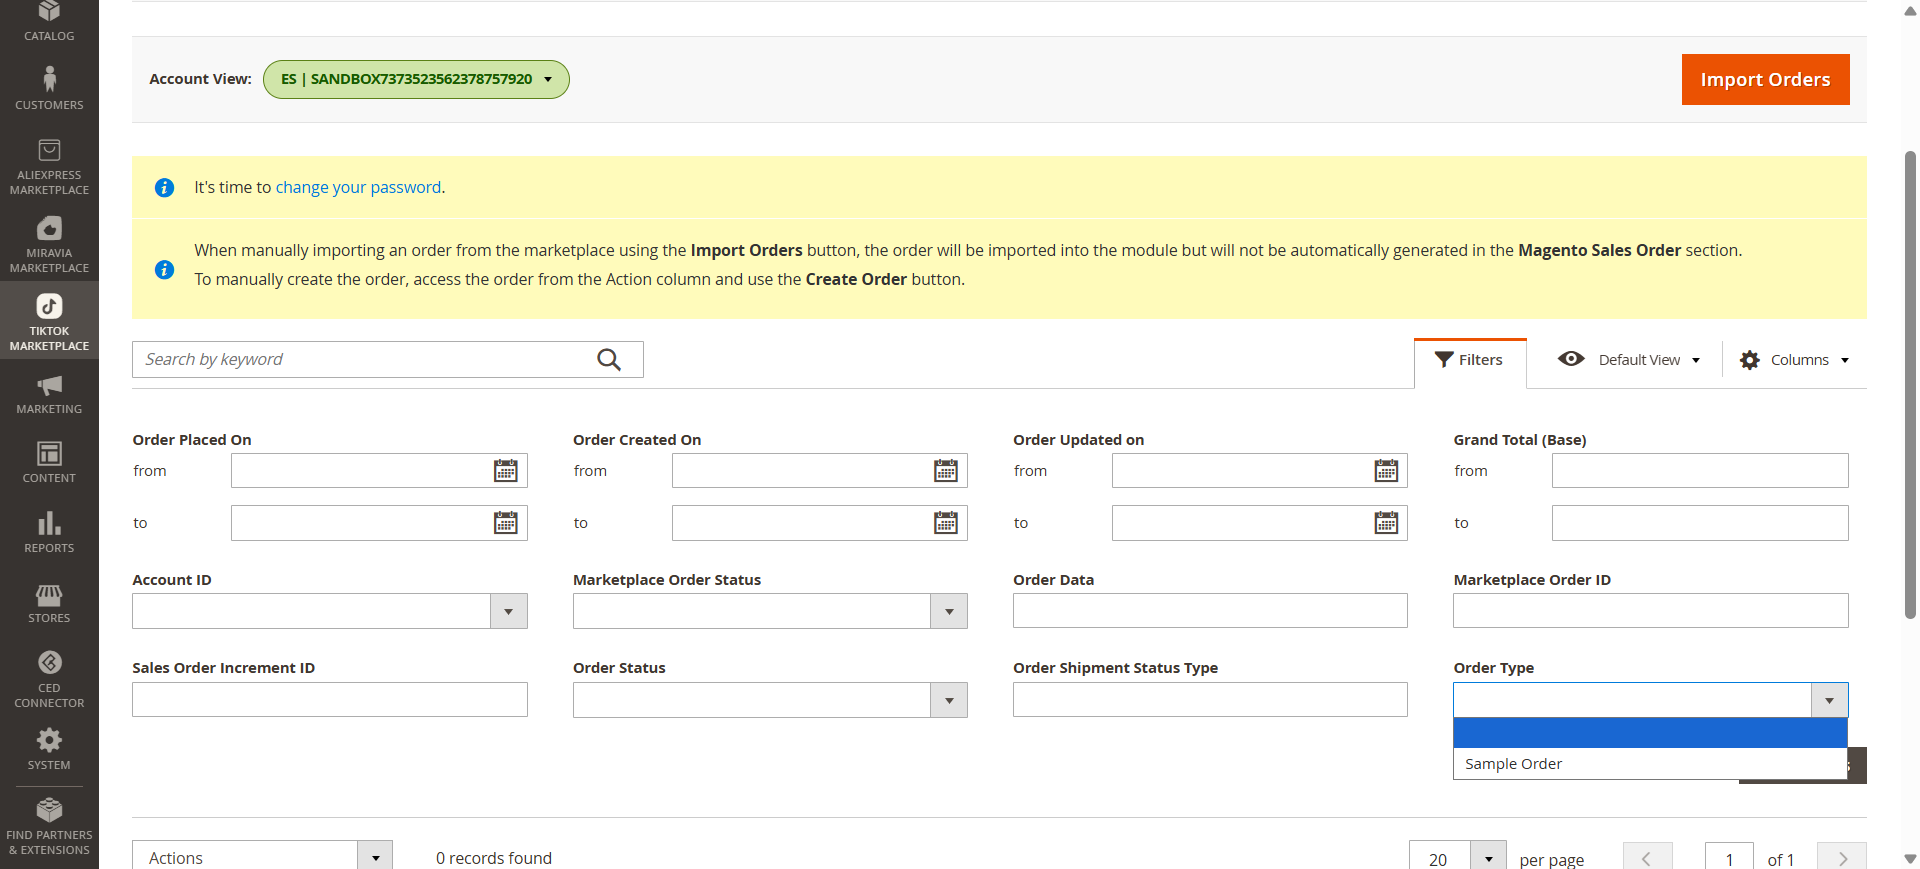Open the CED Connector sidebar icon

pos(49,678)
